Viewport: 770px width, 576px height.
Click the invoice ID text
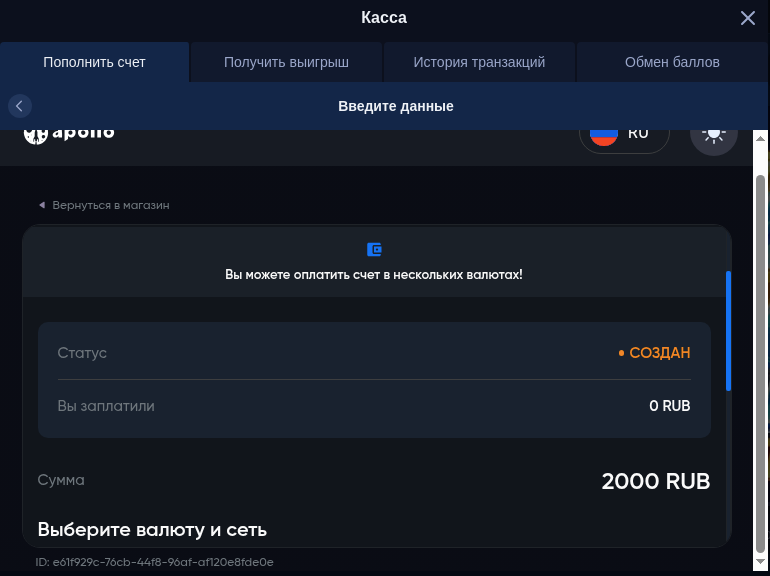click(x=155, y=562)
